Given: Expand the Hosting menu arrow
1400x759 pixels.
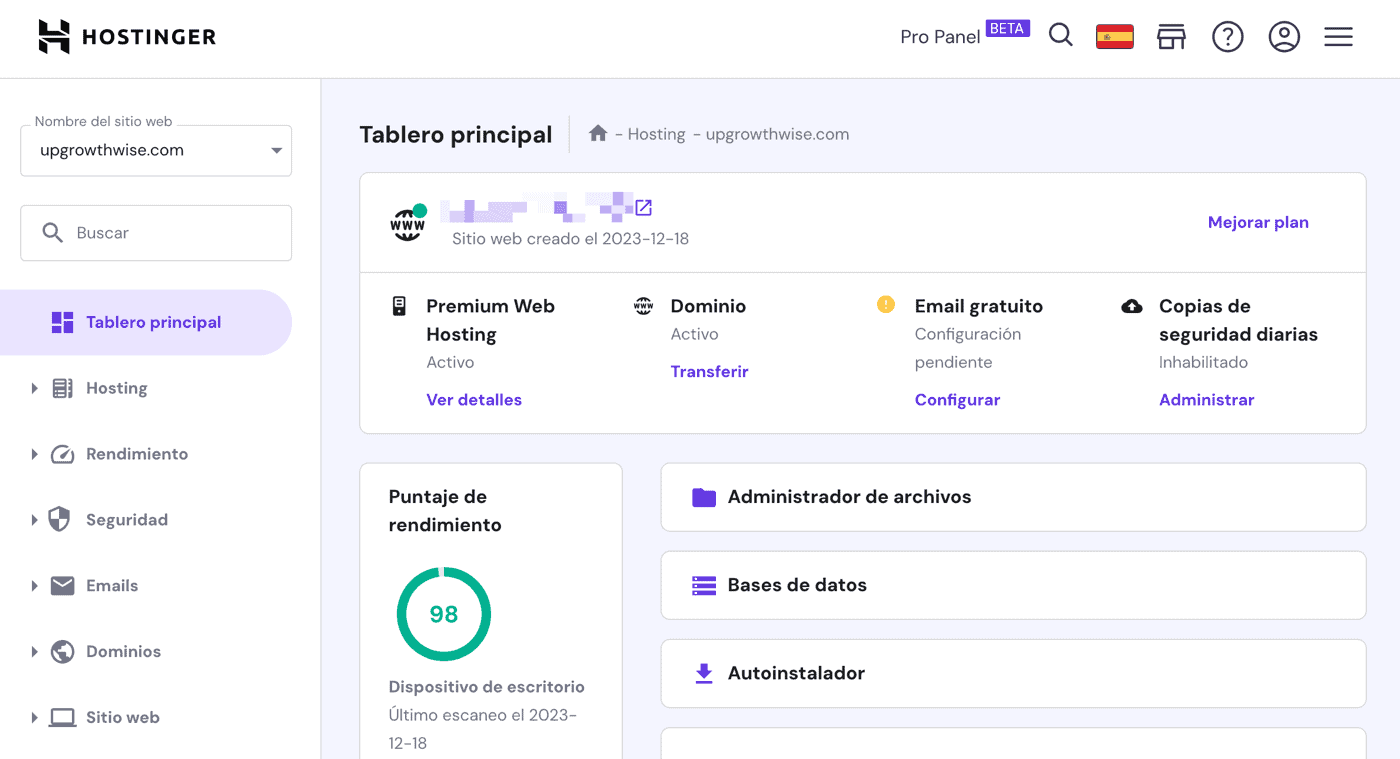Looking at the screenshot, I should pos(34,388).
